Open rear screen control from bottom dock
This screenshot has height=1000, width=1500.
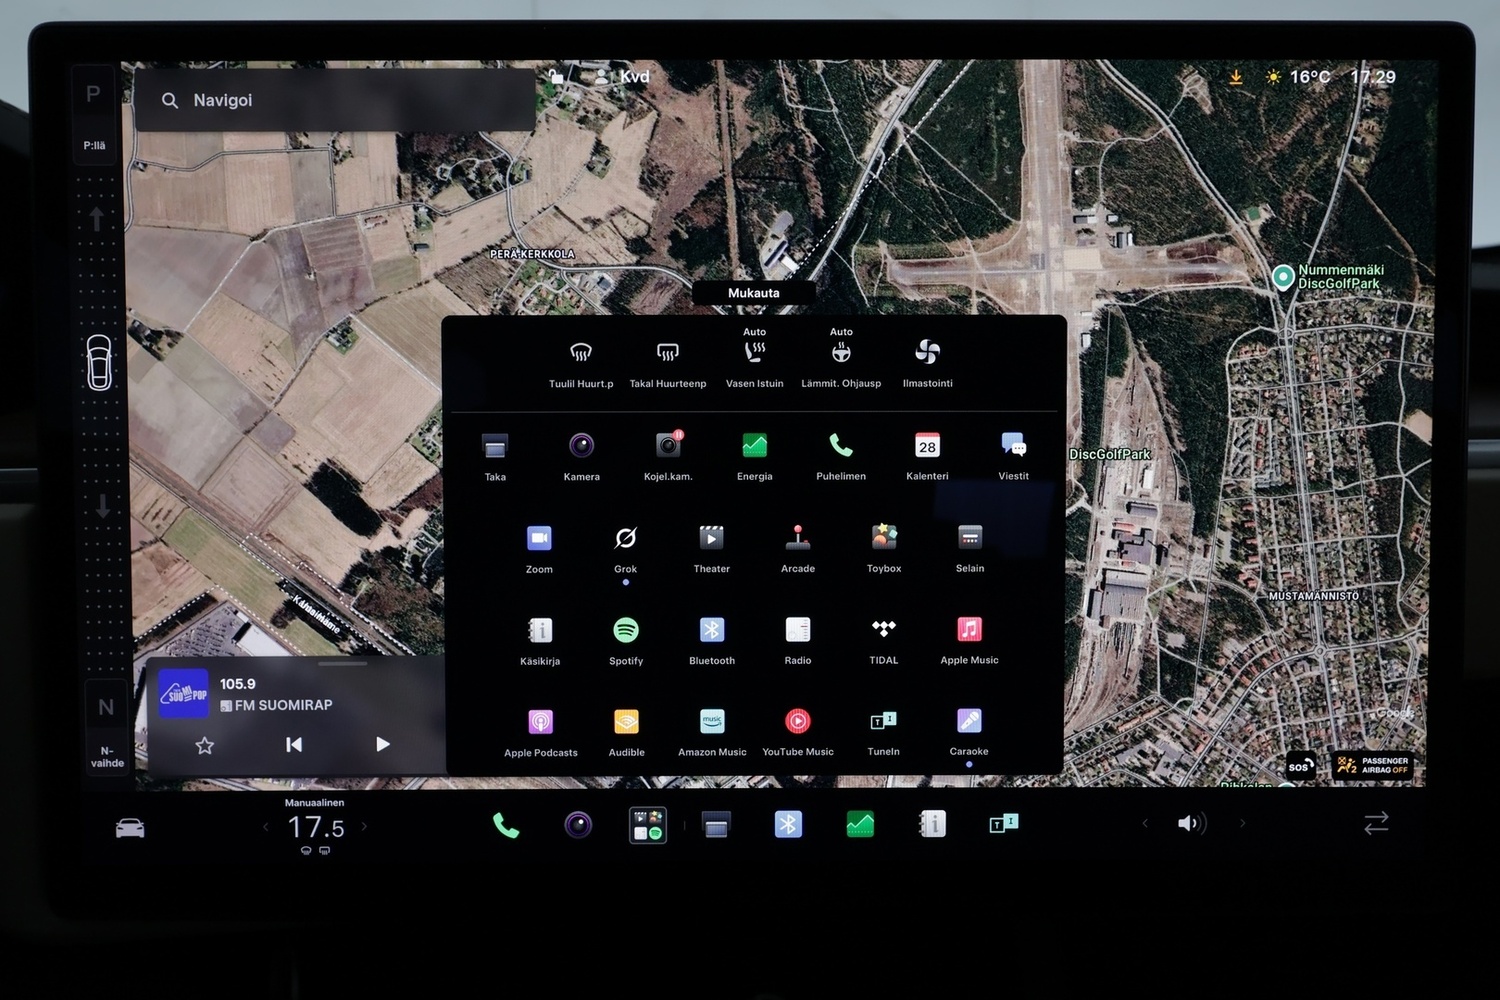(x=716, y=825)
